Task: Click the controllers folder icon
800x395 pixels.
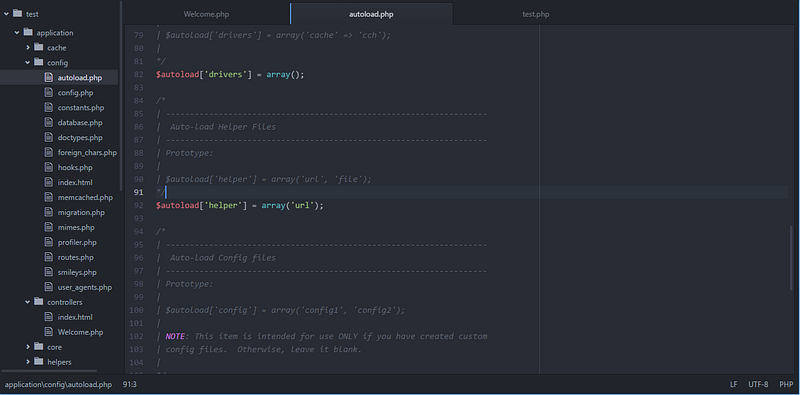Action: click(x=38, y=302)
